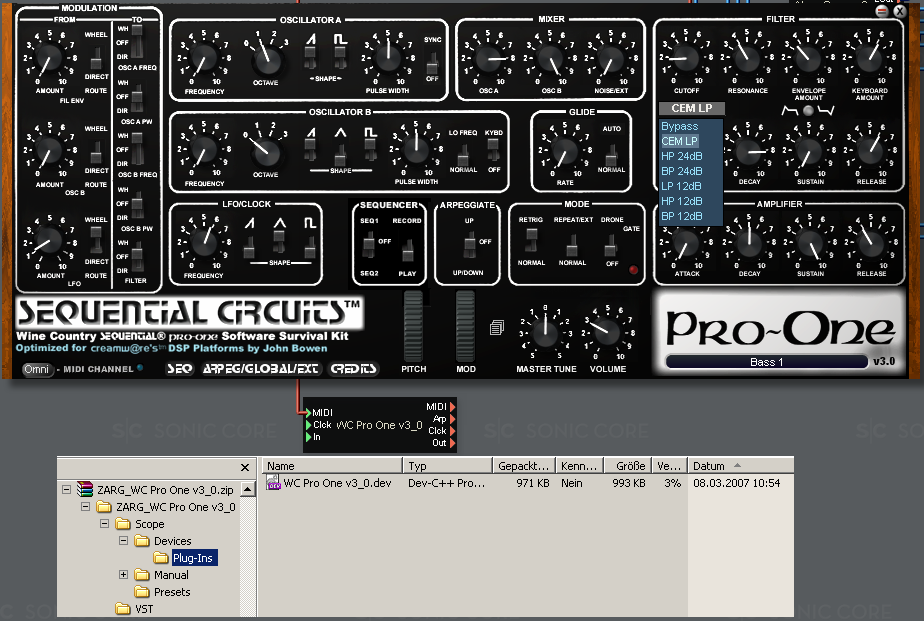Open the CEM LP filter type dropdown
Image resolution: width=924 pixels, height=621 pixels.
[x=692, y=108]
